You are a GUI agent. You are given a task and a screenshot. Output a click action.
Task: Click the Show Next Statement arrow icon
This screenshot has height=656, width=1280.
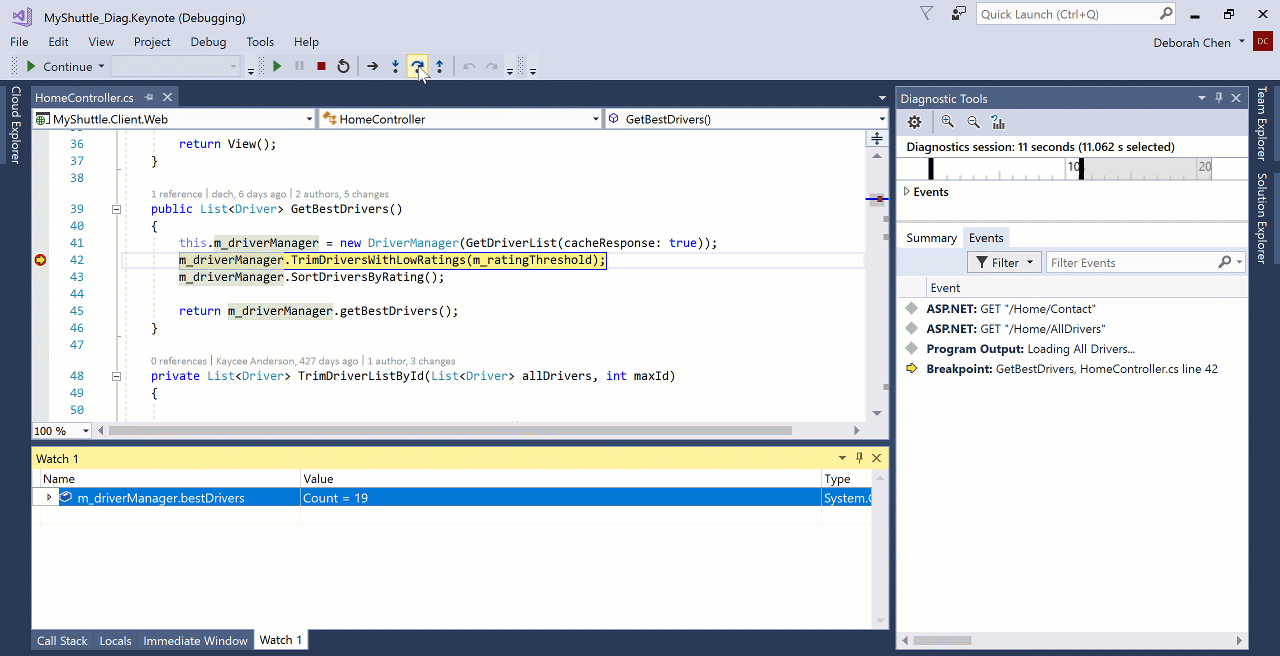tap(372, 66)
